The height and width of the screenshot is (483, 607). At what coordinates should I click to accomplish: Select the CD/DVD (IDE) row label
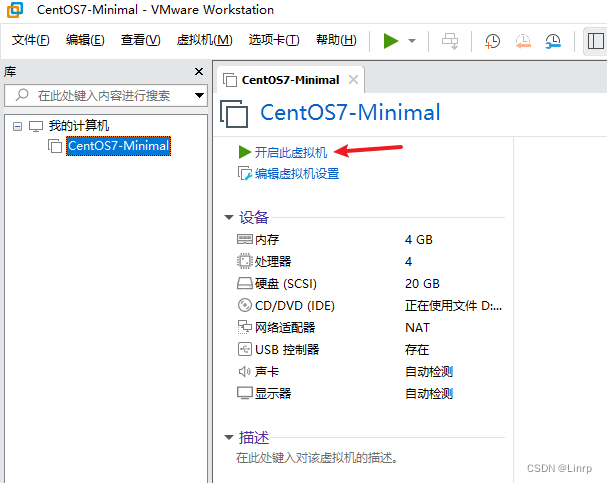(x=295, y=306)
